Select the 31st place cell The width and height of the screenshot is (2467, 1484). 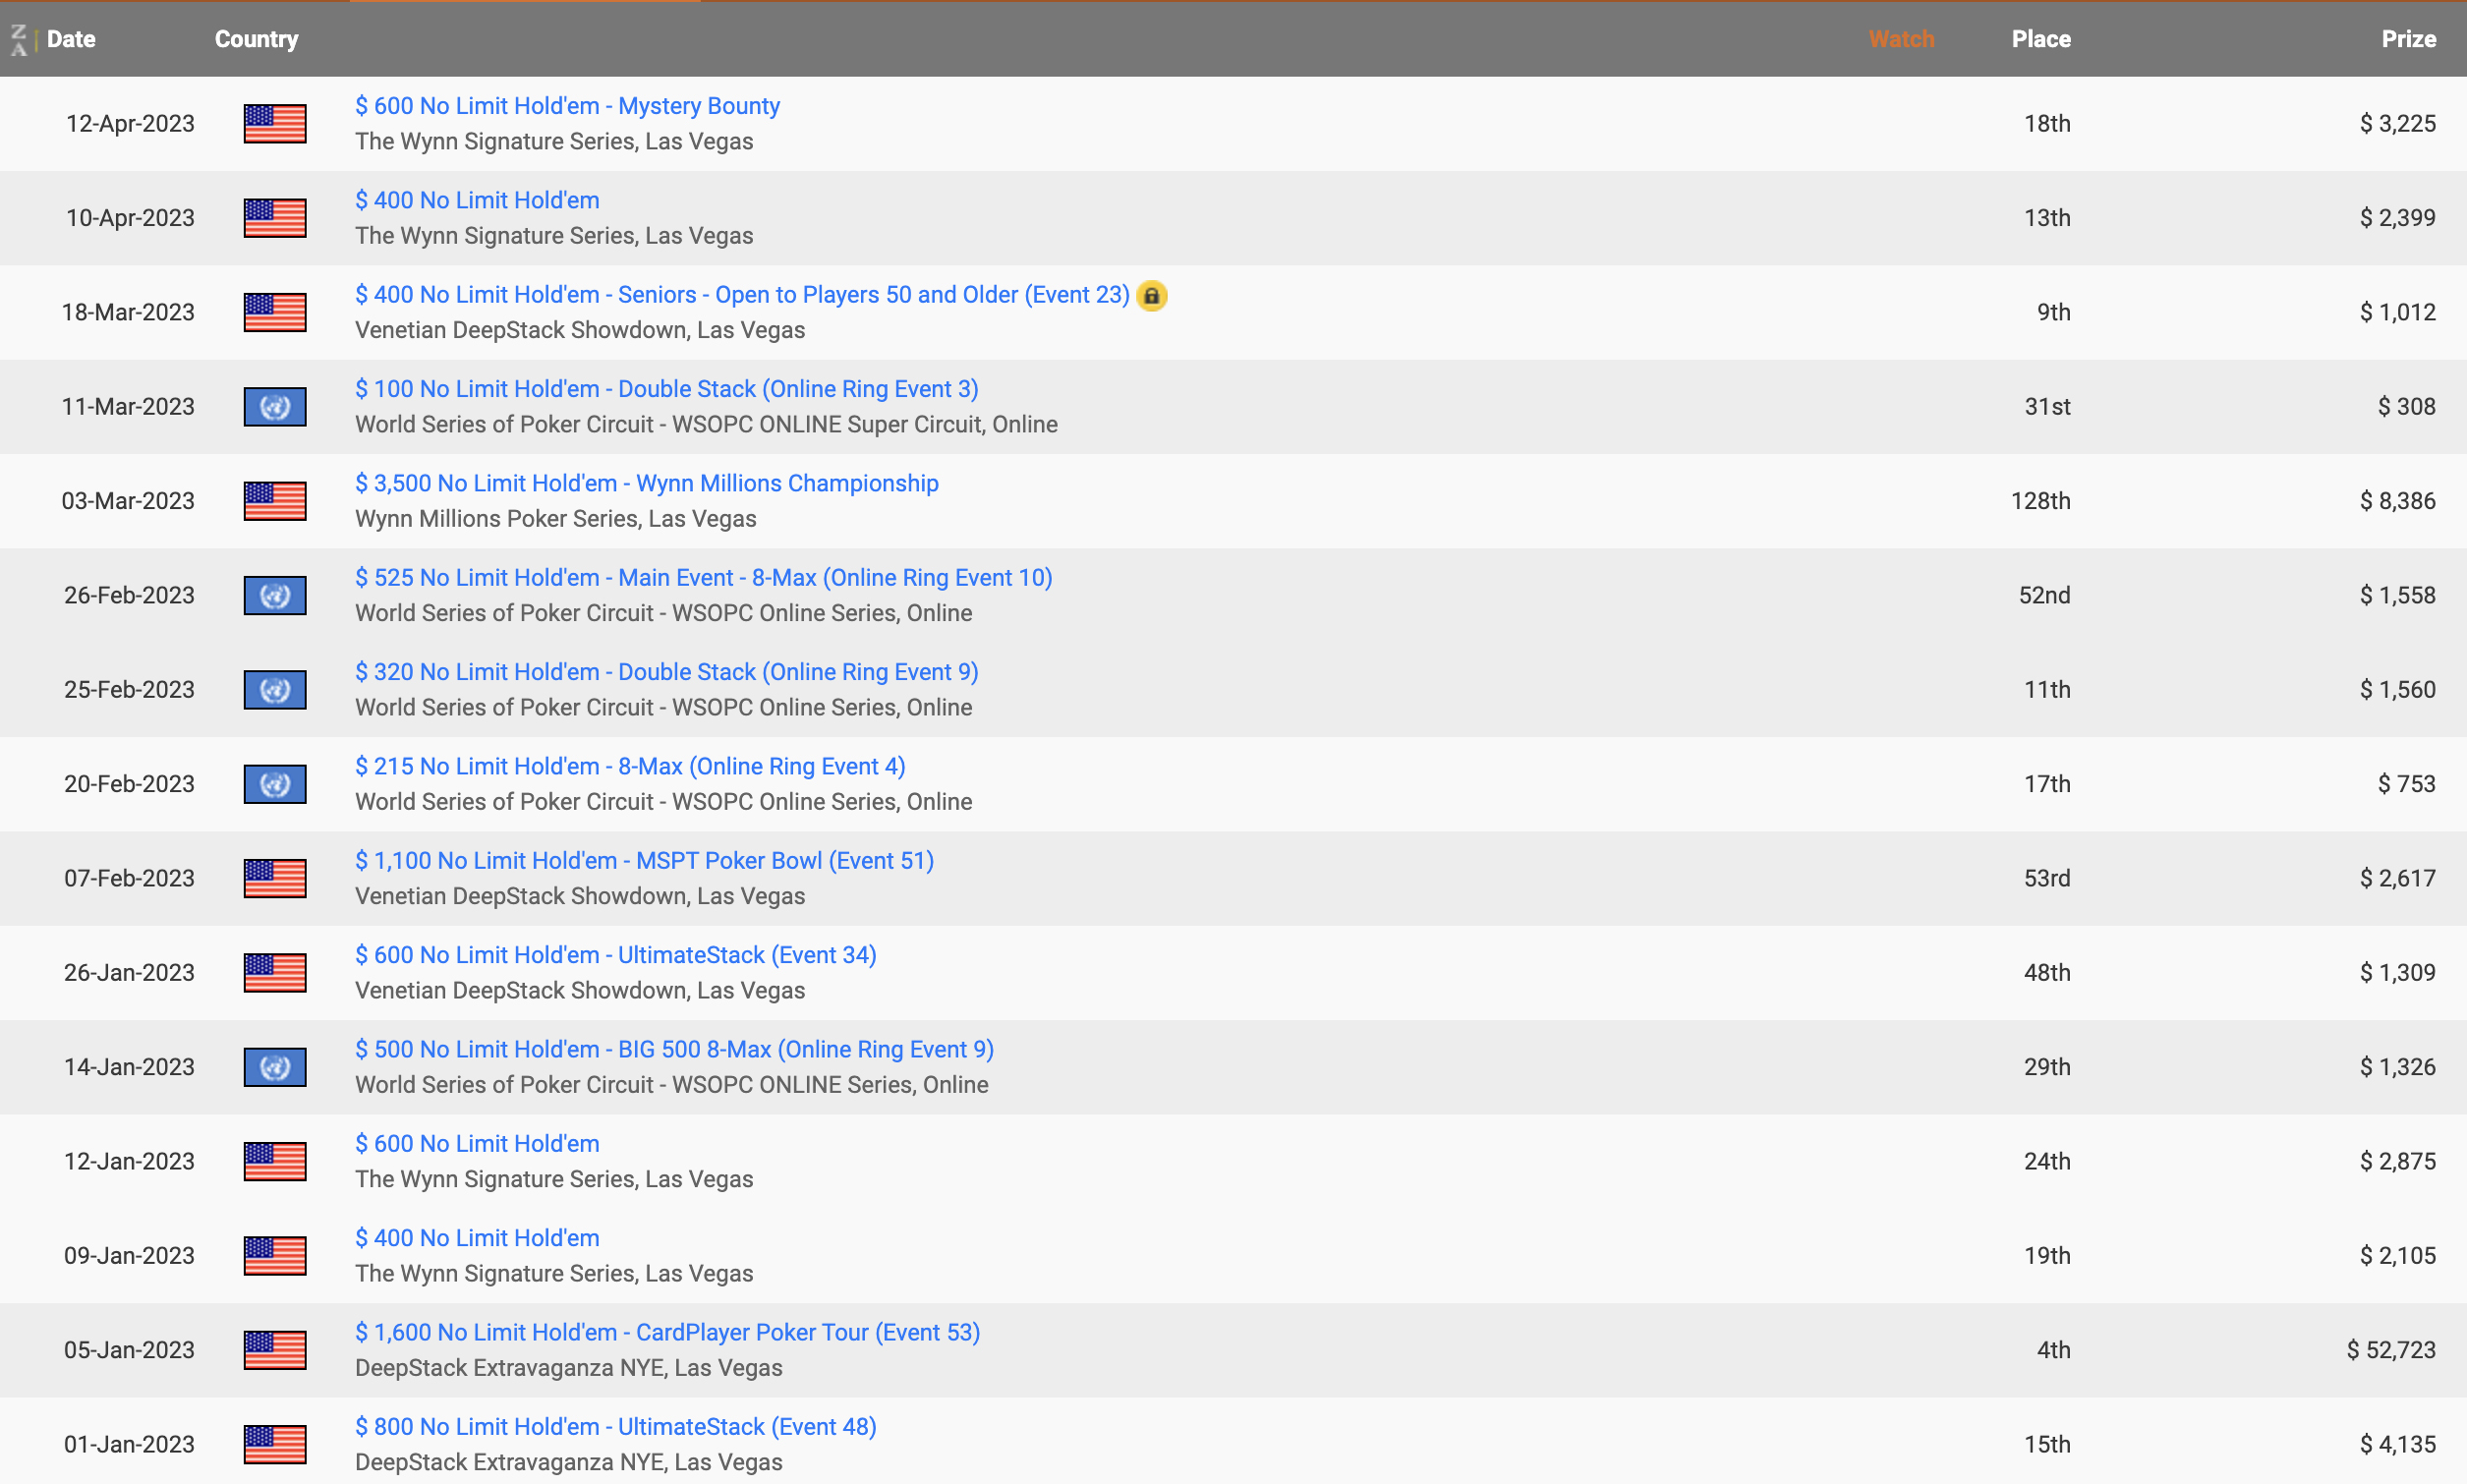[2047, 407]
